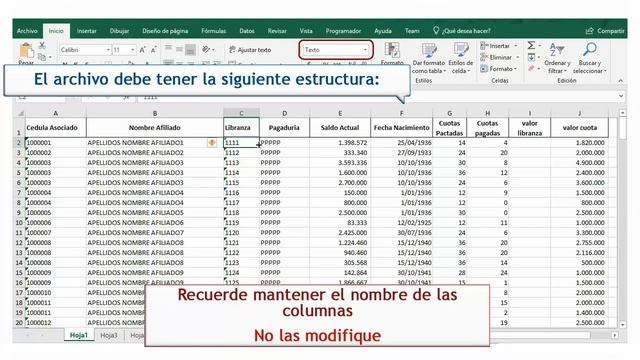Screen dimensions: 640x360
Task: Open the Team tab
Action: [411, 31]
